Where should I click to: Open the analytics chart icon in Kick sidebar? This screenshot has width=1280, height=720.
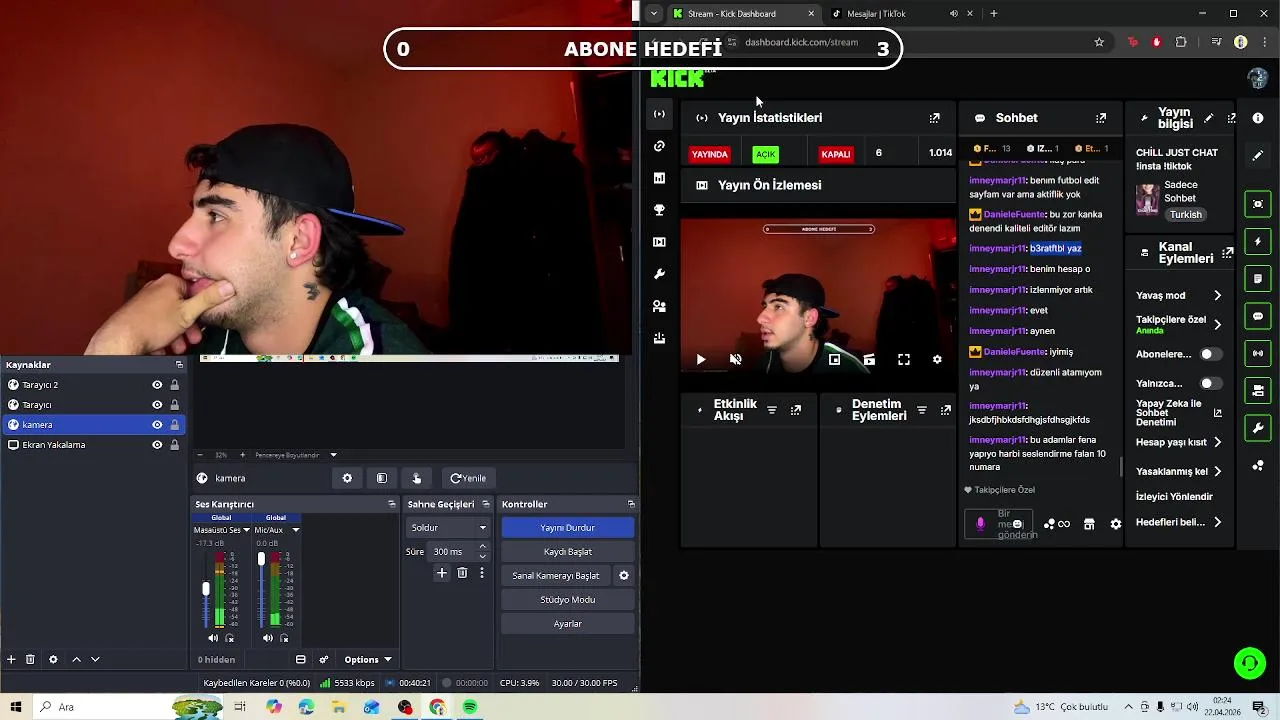pyautogui.click(x=659, y=178)
